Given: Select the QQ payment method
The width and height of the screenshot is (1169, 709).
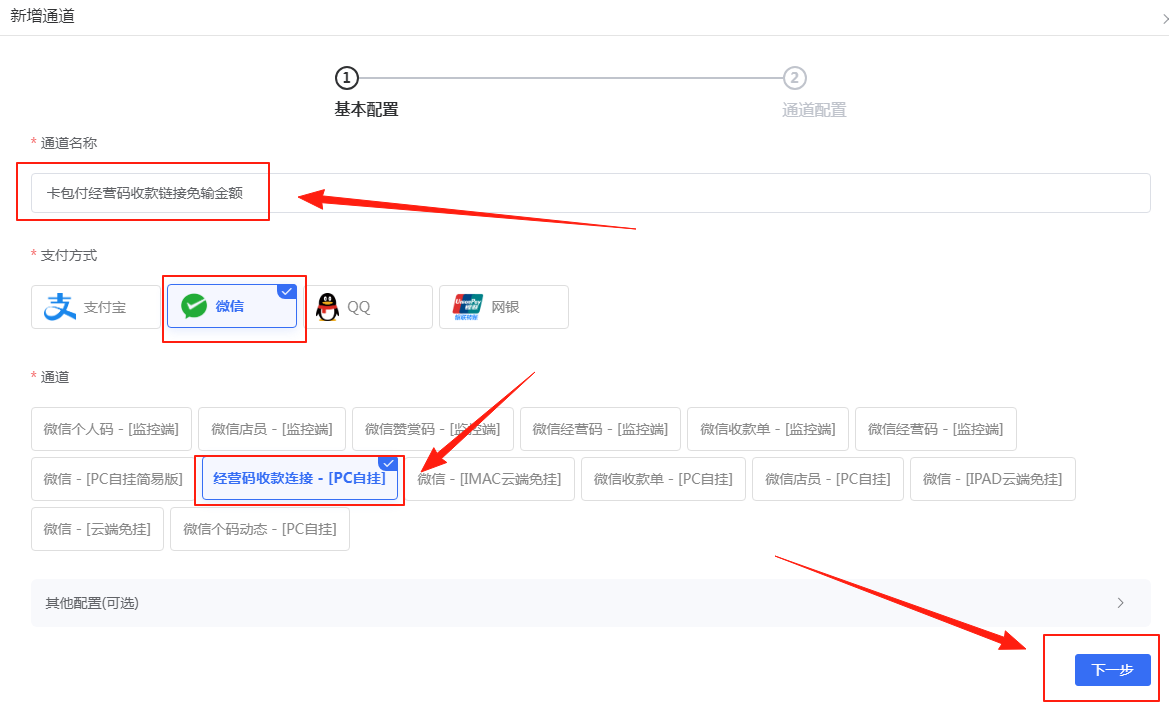Looking at the screenshot, I should (368, 306).
